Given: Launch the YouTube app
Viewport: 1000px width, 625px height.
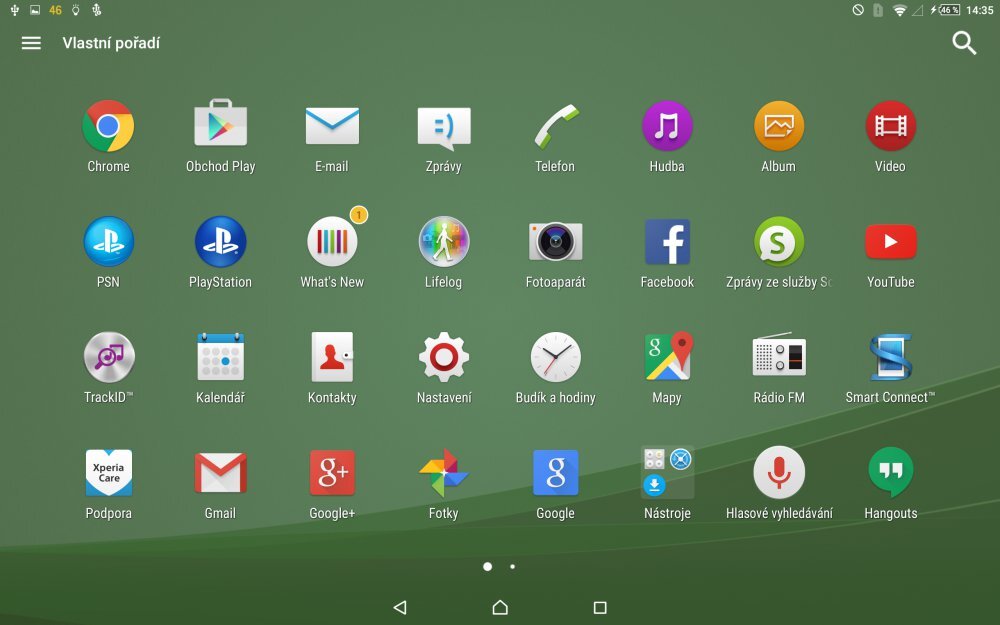Looking at the screenshot, I should [x=890, y=242].
